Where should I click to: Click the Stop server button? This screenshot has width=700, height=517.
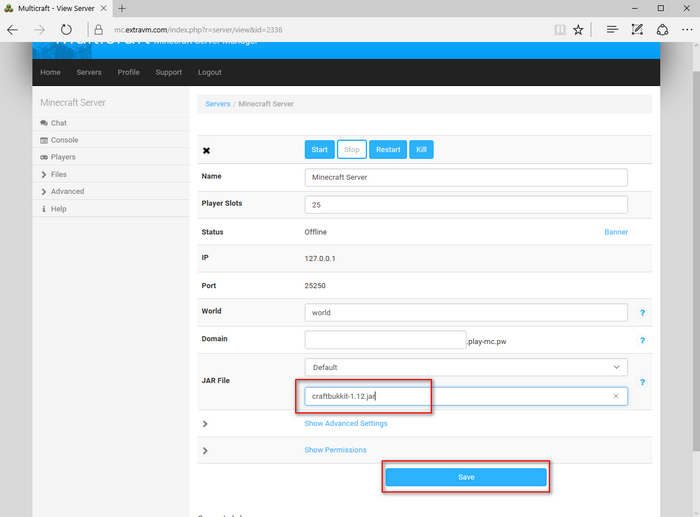(352, 150)
